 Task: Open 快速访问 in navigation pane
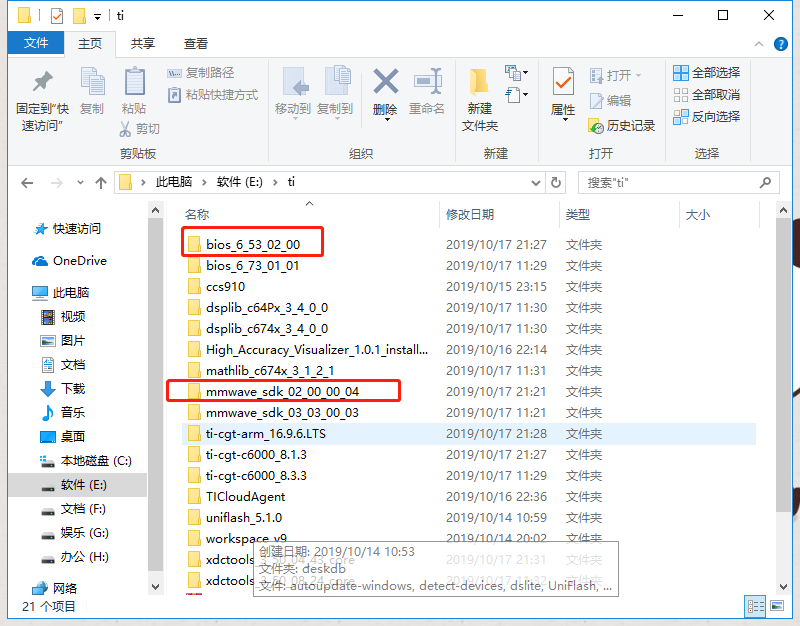(77, 229)
